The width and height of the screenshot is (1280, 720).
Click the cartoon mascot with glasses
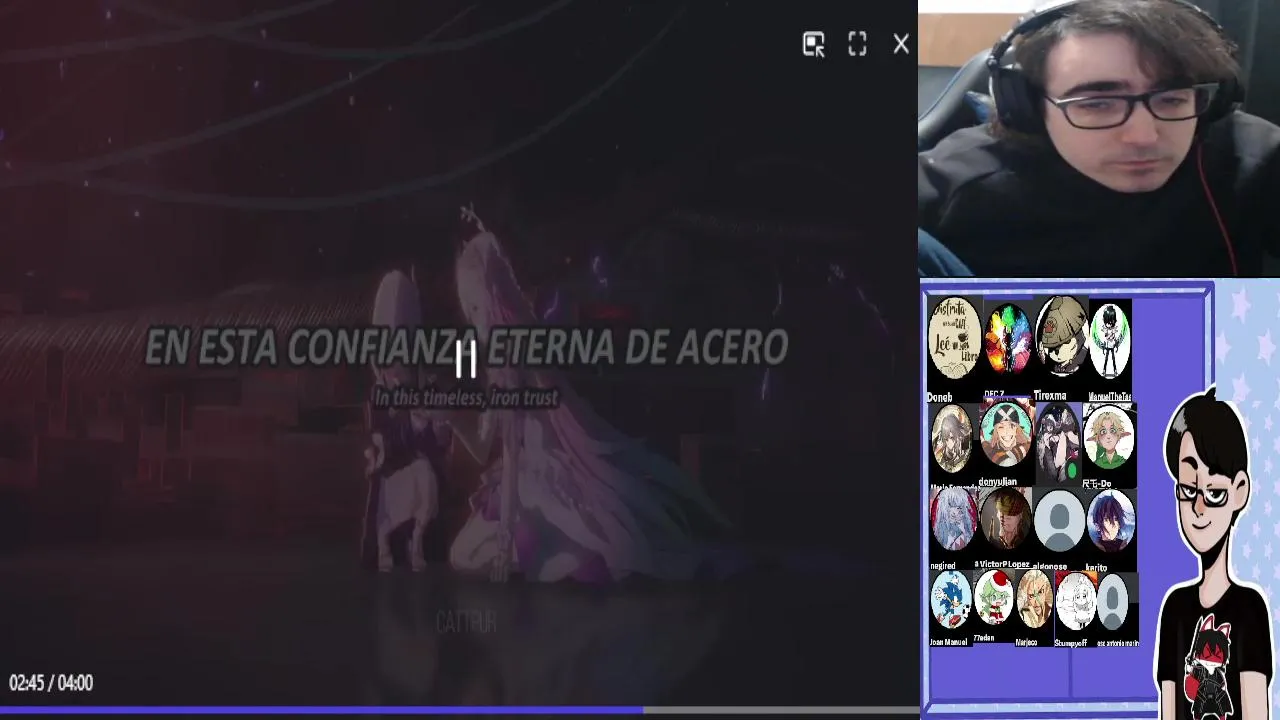(x=1212, y=550)
